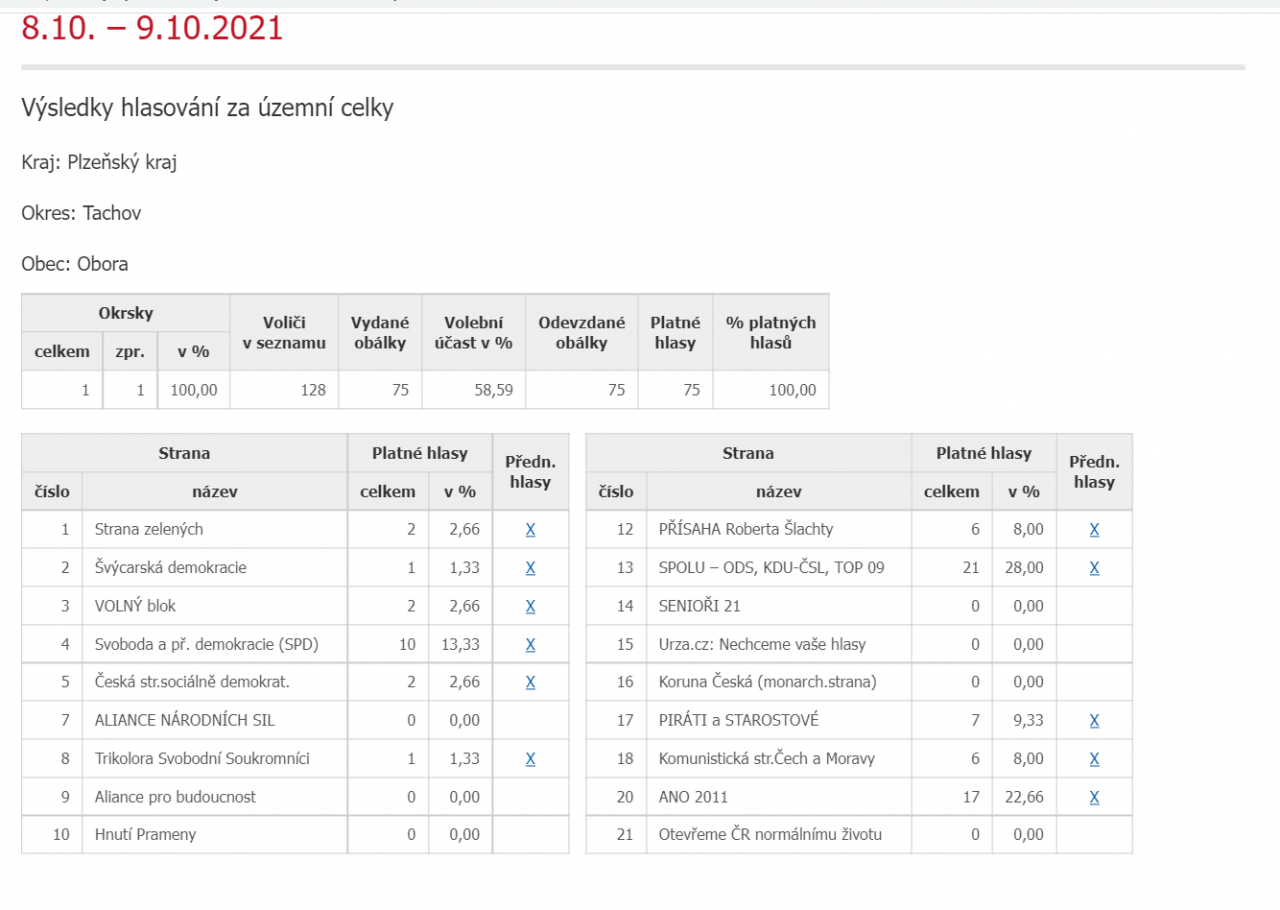The image size is (1280, 910).
Task: Open VOLNÝ blok preferential votes link
Action: 530,606
